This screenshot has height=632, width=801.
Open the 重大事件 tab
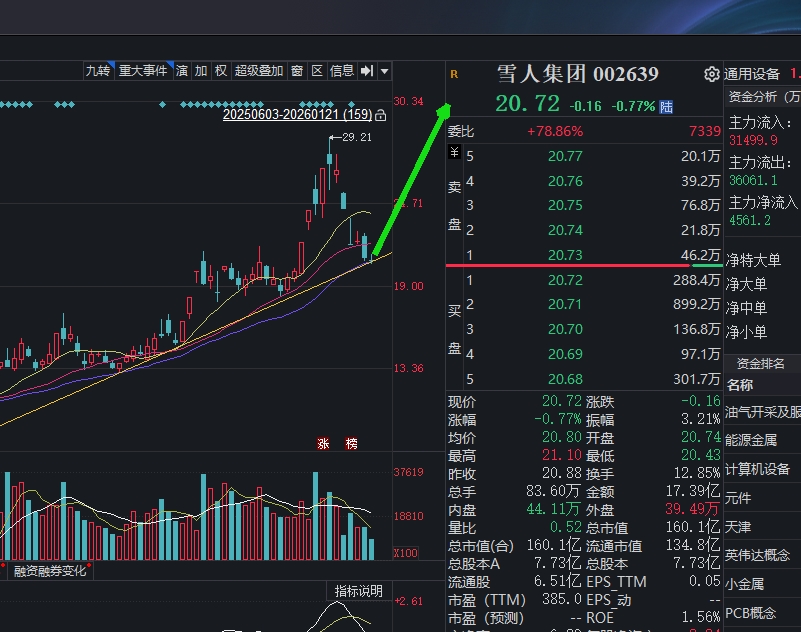(x=144, y=71)
